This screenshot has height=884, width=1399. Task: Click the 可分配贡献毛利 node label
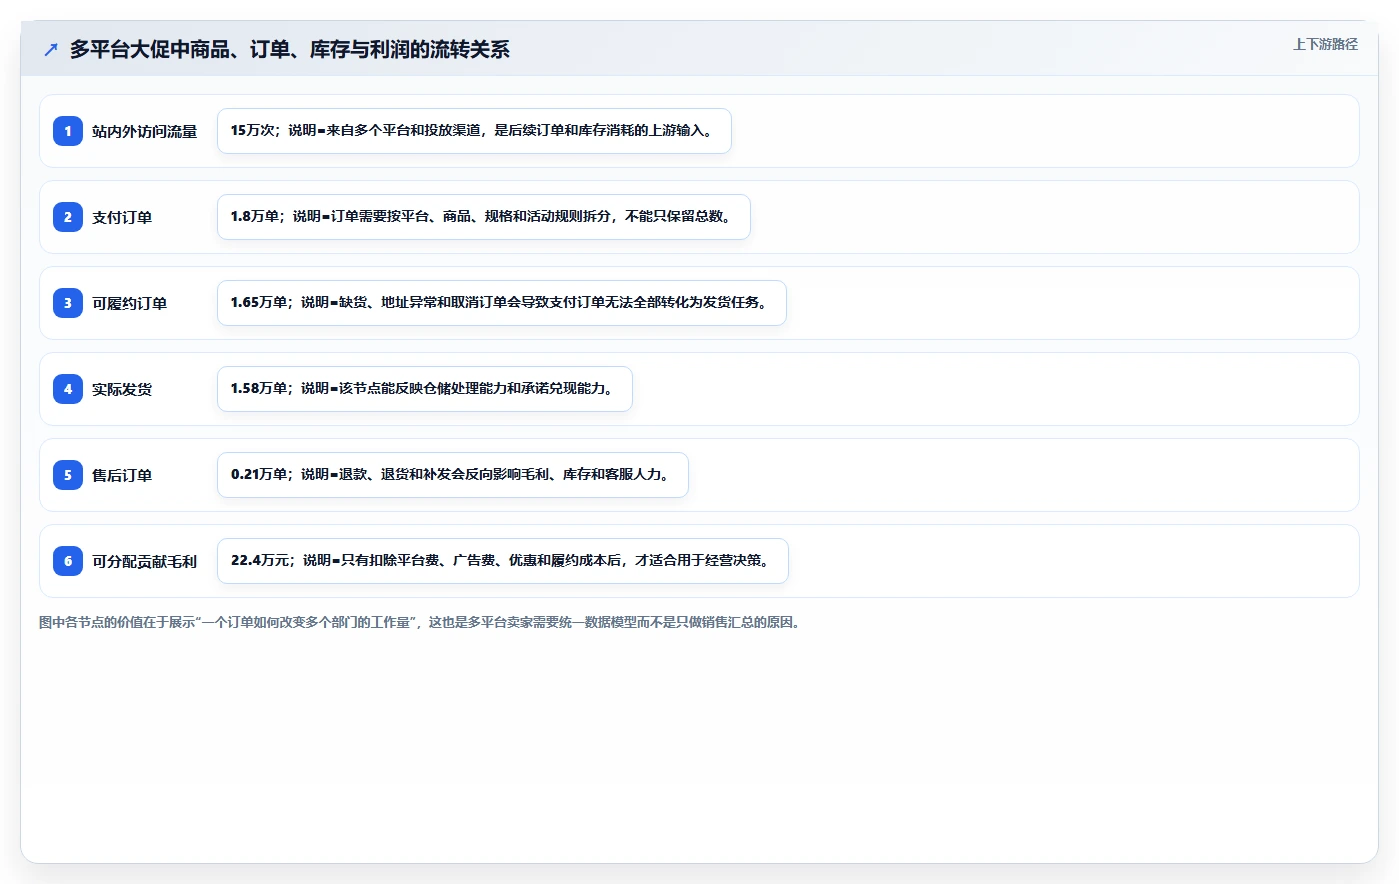pyautogui.click(x=145, y=561)
